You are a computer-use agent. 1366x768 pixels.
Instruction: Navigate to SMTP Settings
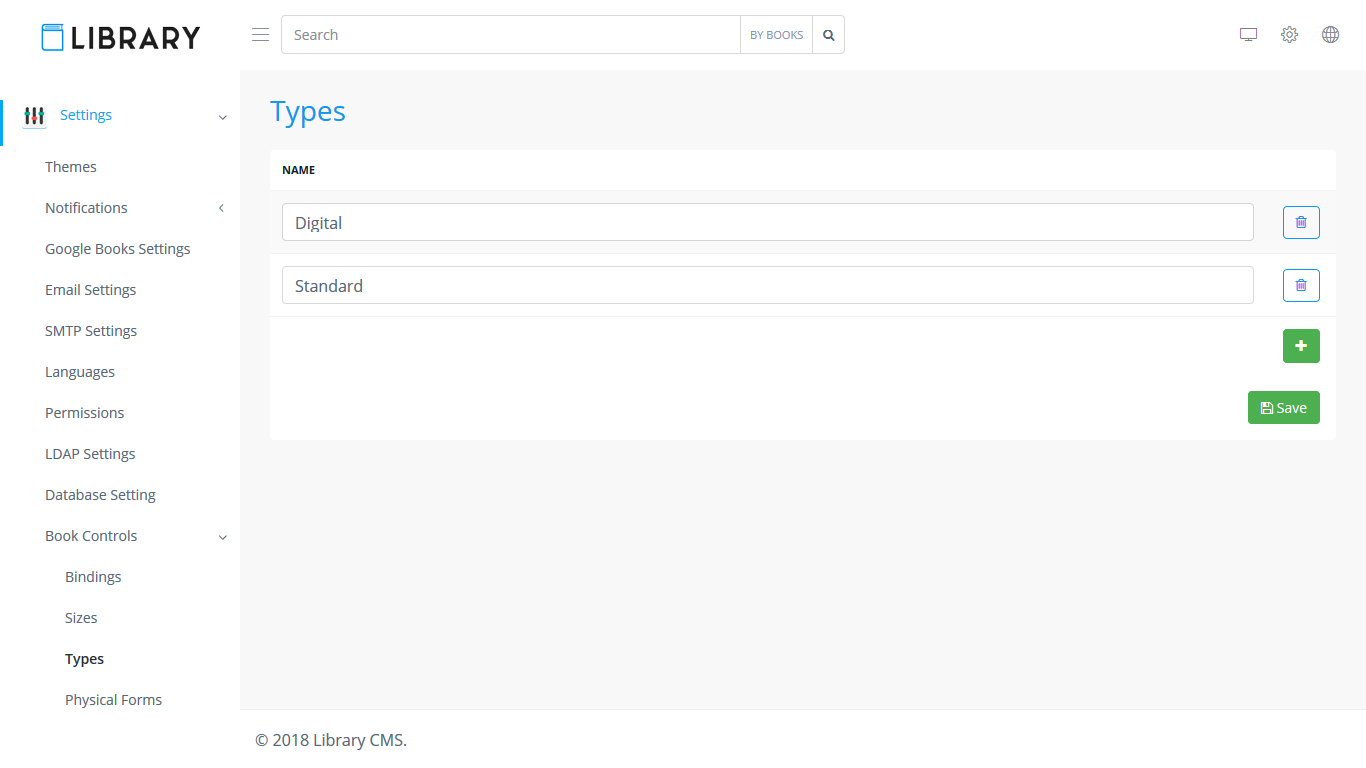[91, 331]
